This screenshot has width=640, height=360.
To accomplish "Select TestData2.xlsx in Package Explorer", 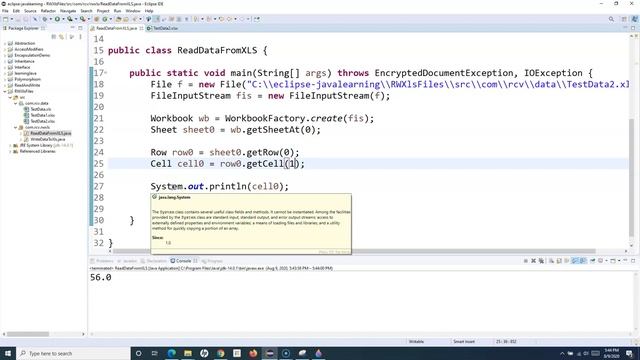I will (x=42, y=121).
